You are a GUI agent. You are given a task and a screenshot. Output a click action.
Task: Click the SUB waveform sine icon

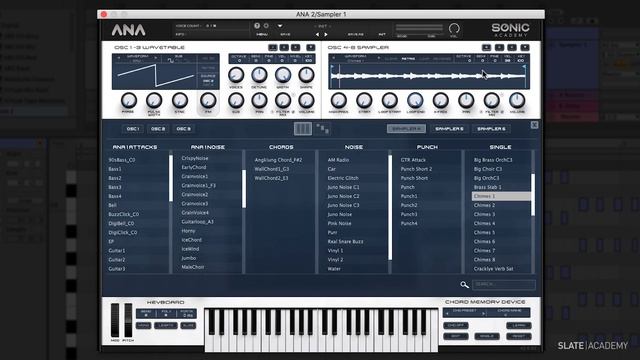point(171,61)
